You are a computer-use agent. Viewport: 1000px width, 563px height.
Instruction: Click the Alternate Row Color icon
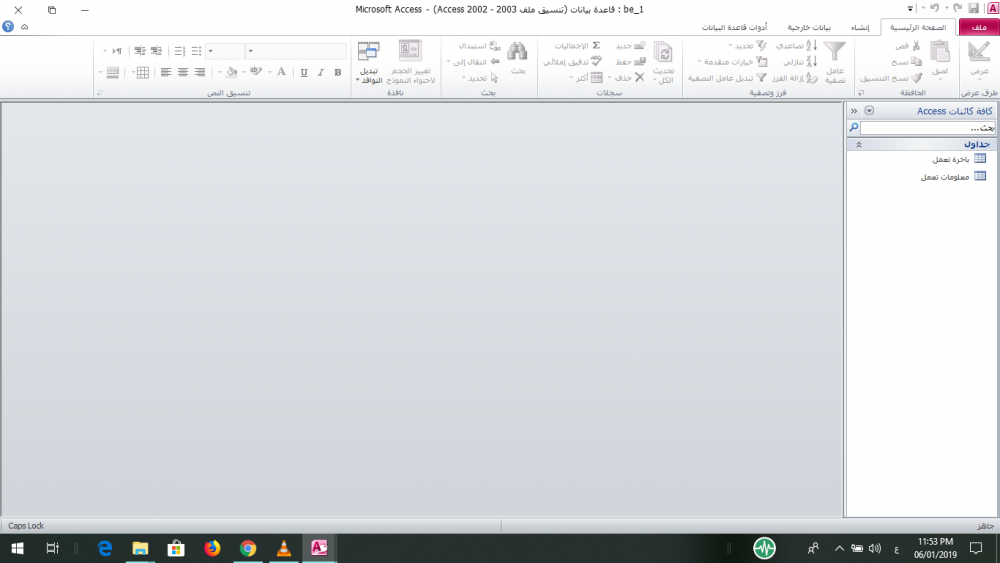coord(113,72)
